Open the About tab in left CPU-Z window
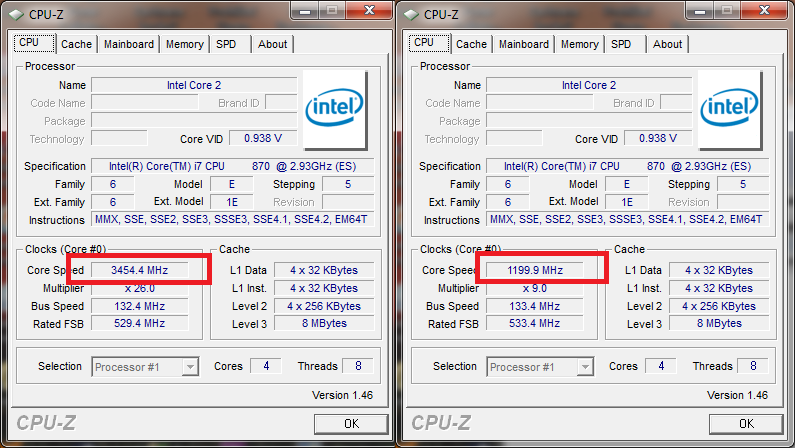The height and width of the screenshot is (448, 796). (x=273, y=44)
